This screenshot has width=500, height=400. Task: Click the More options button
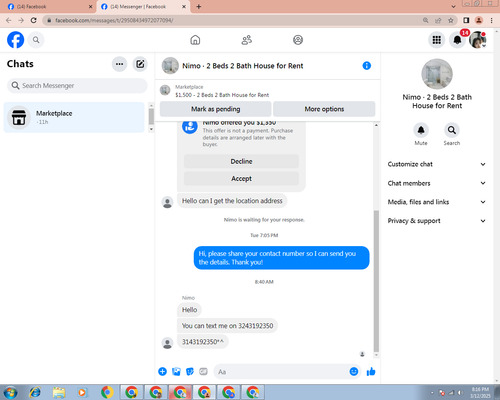[x=324, y=109]
